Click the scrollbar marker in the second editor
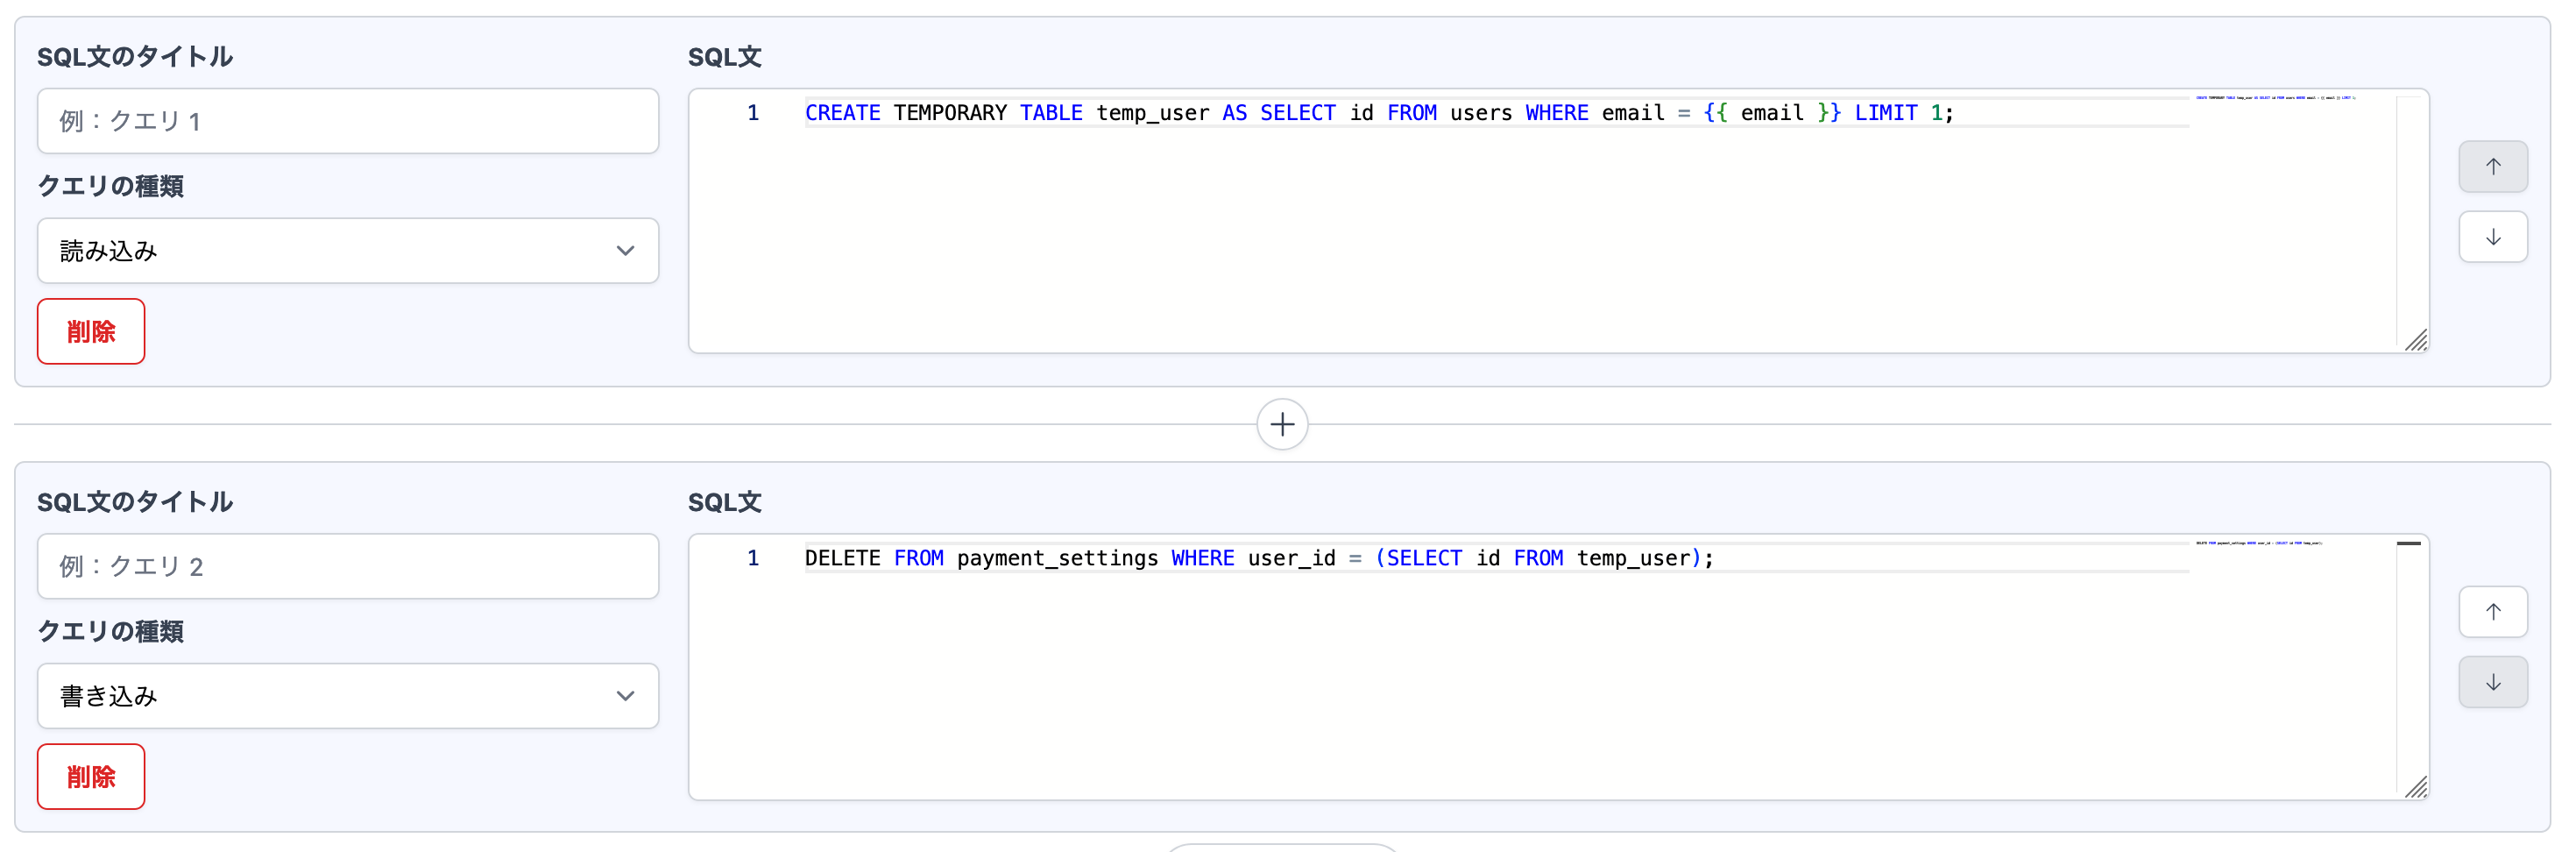Screen dimensions: 2576x852 coord(2408,543)
